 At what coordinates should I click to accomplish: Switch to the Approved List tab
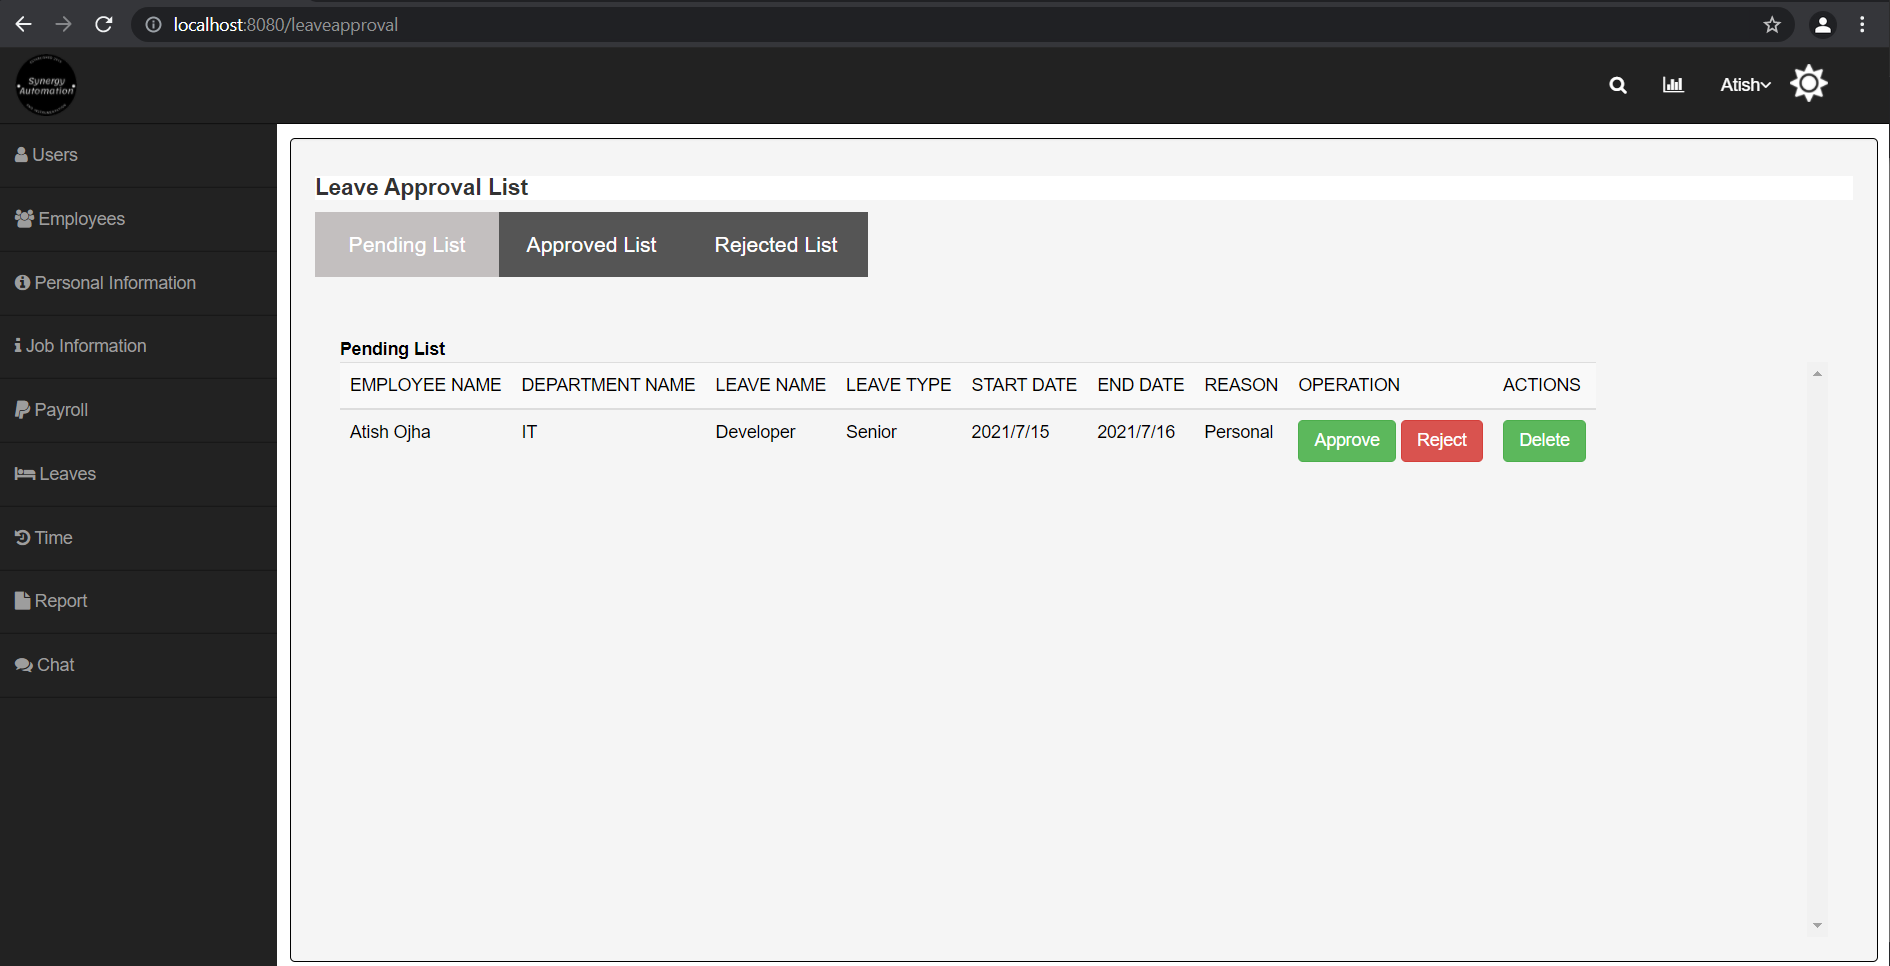[x=590, y=244]
